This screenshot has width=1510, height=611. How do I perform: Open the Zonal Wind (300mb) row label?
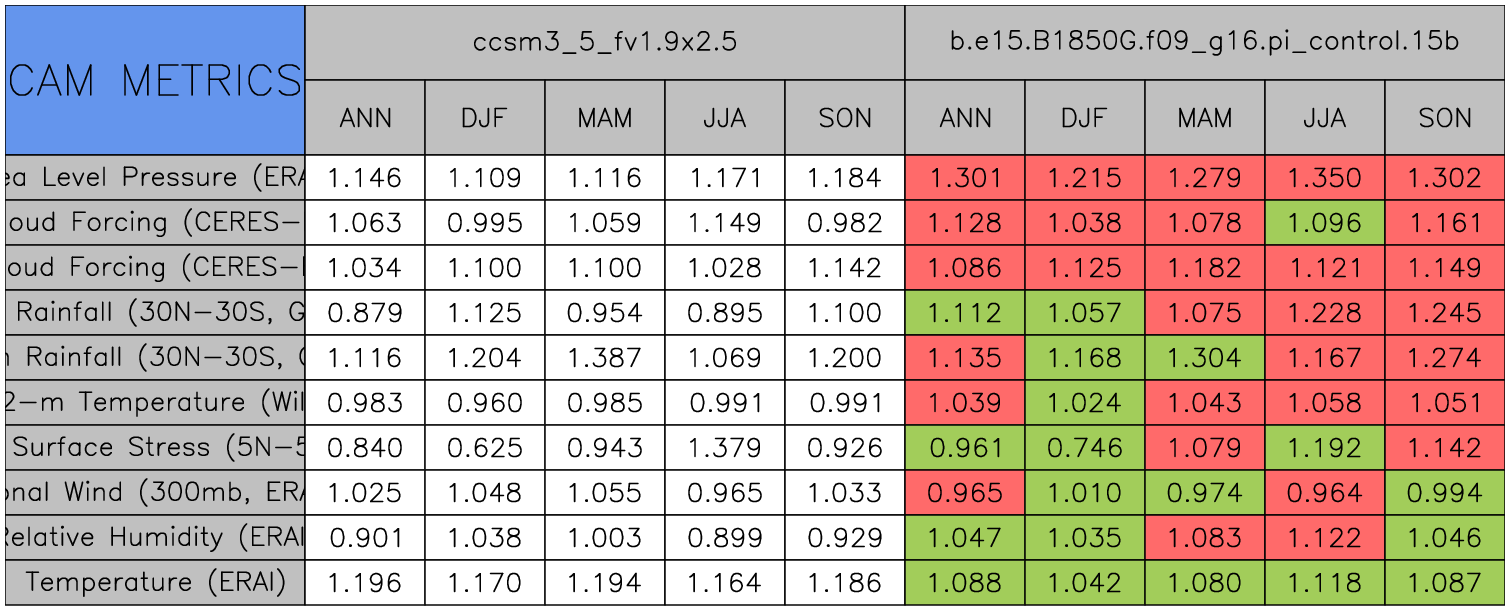tap(155, 492)
